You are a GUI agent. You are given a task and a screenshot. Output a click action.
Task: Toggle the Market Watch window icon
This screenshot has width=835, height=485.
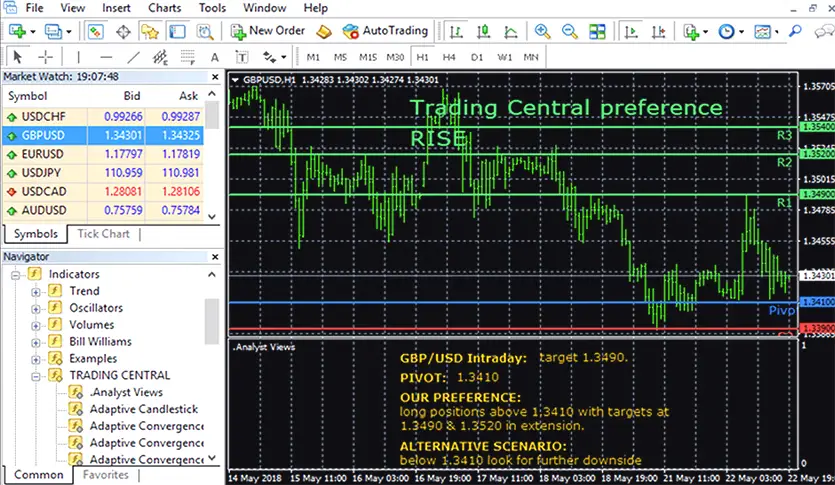coord(95,31)
